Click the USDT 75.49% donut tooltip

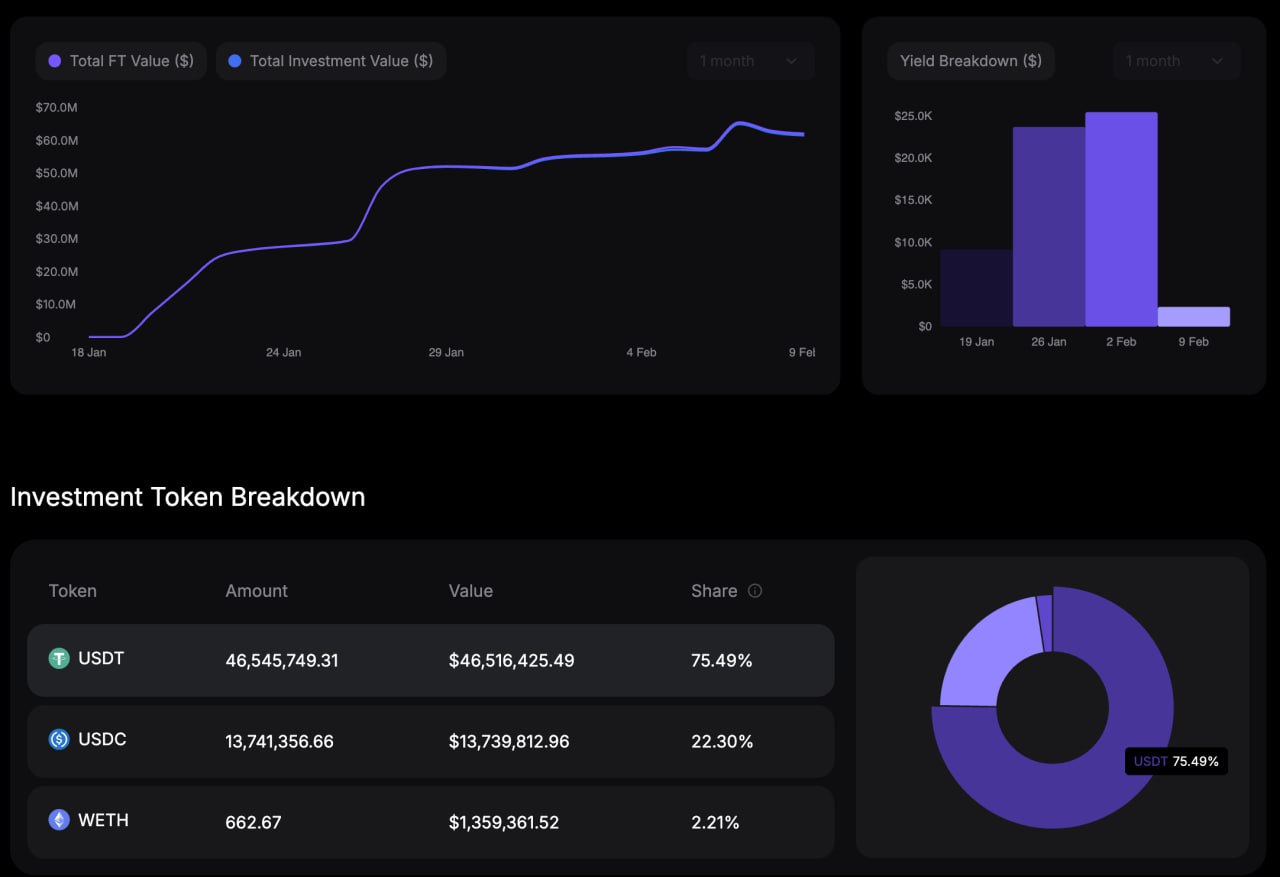click(1175, 761)
